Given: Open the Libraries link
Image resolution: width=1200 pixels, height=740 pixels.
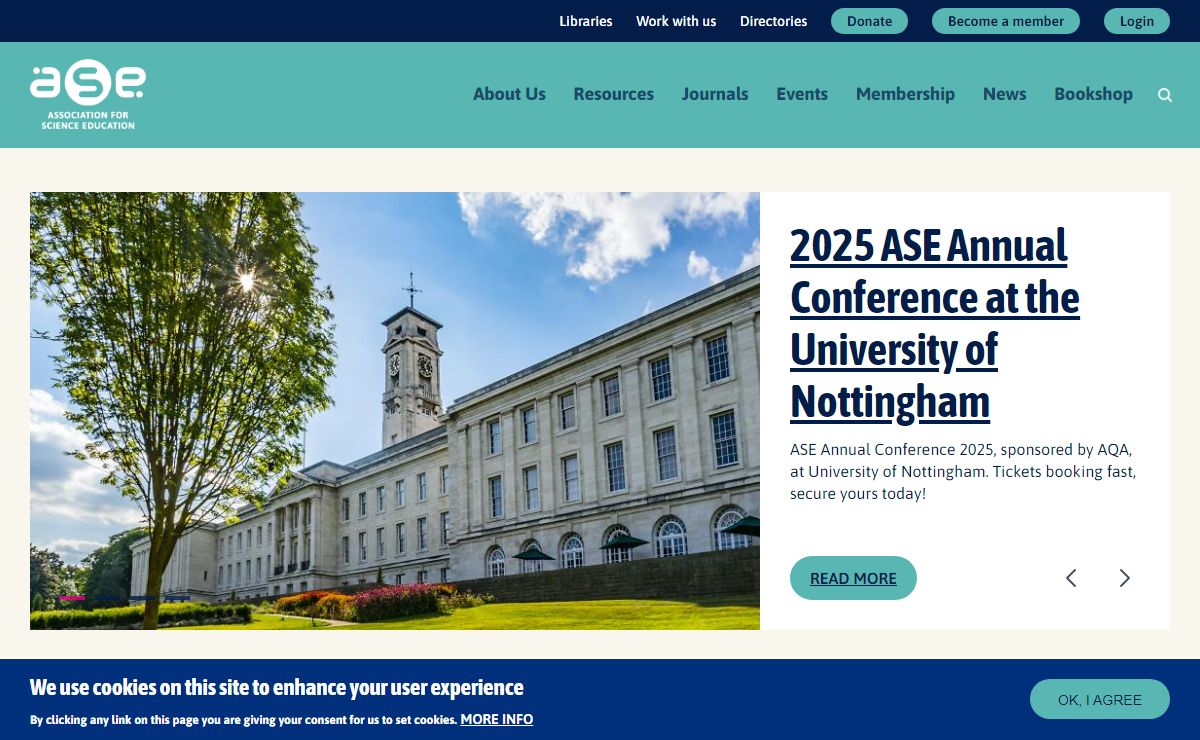Looking at the screenshot, I should 586,21.
